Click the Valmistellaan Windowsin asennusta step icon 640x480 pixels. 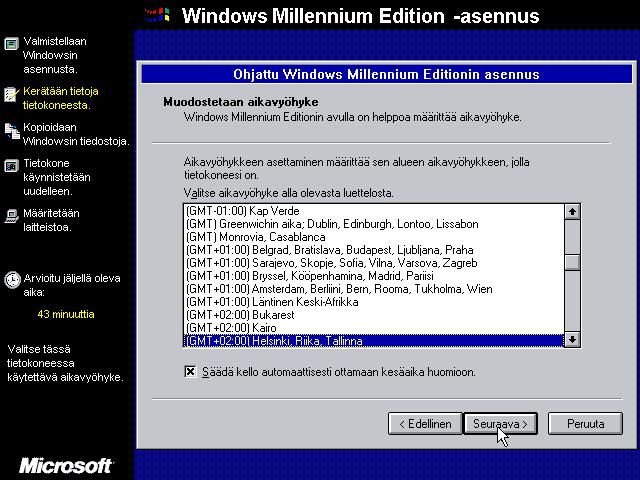11,43
